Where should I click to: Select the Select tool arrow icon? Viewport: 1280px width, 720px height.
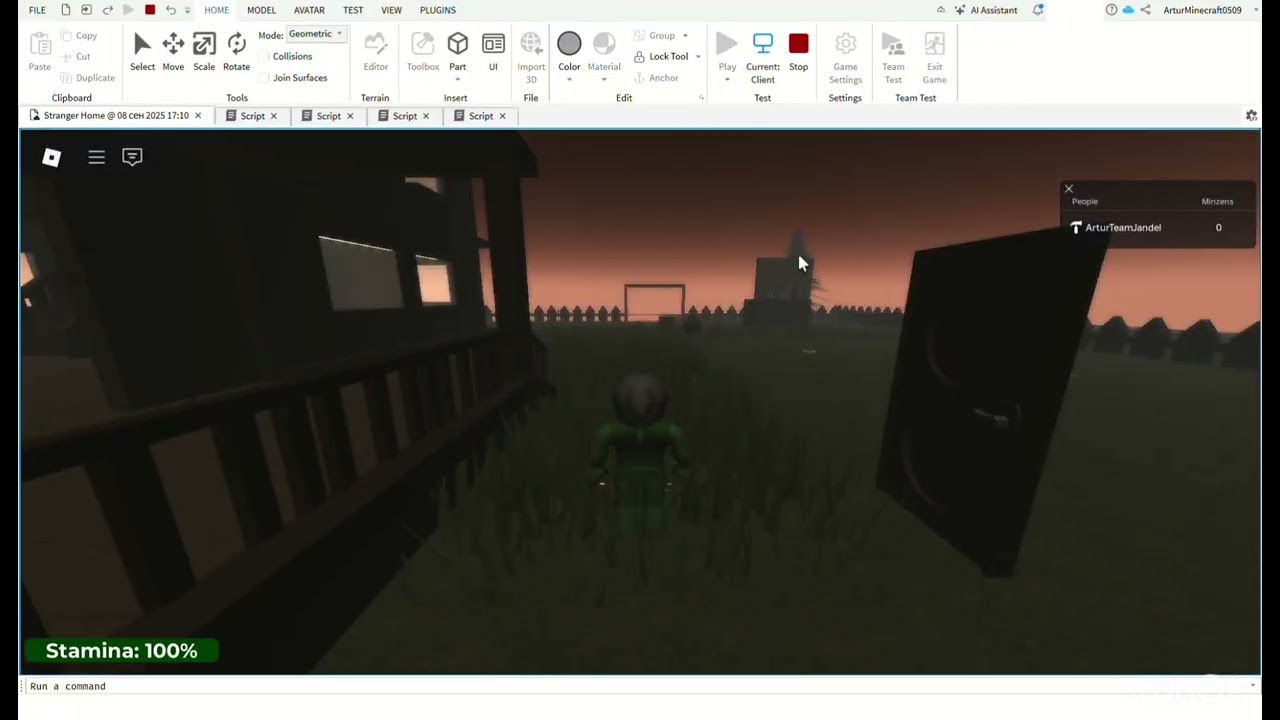(x=142, y=44)
